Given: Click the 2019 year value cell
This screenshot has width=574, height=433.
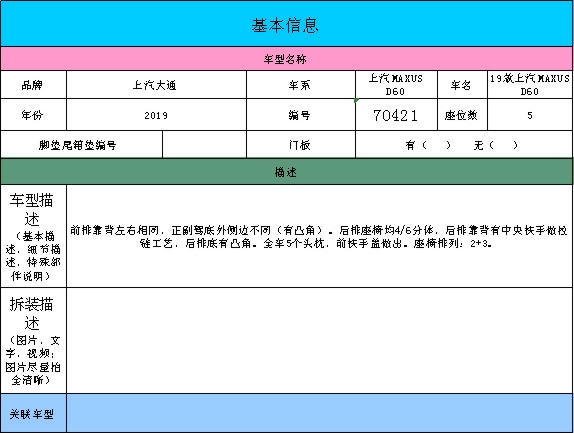Looking at the screenshot, I should pyautogui.click(x=156, y=115).
